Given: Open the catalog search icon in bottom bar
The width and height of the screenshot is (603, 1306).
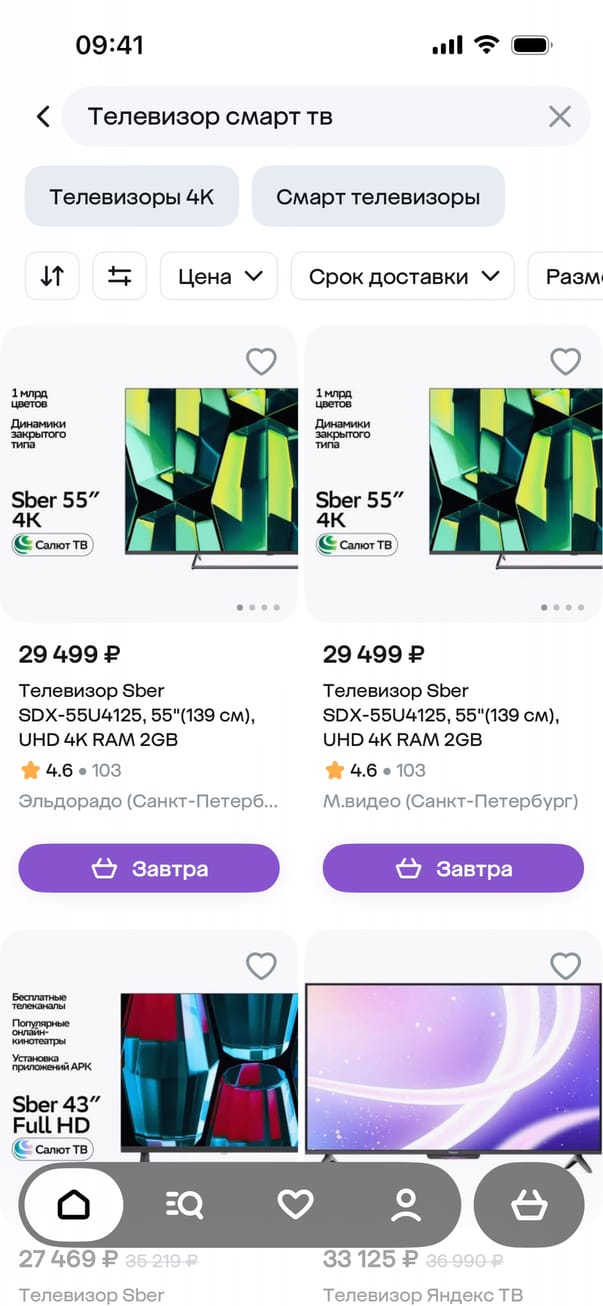Looking at the screenshot, I should (184, 1205).
